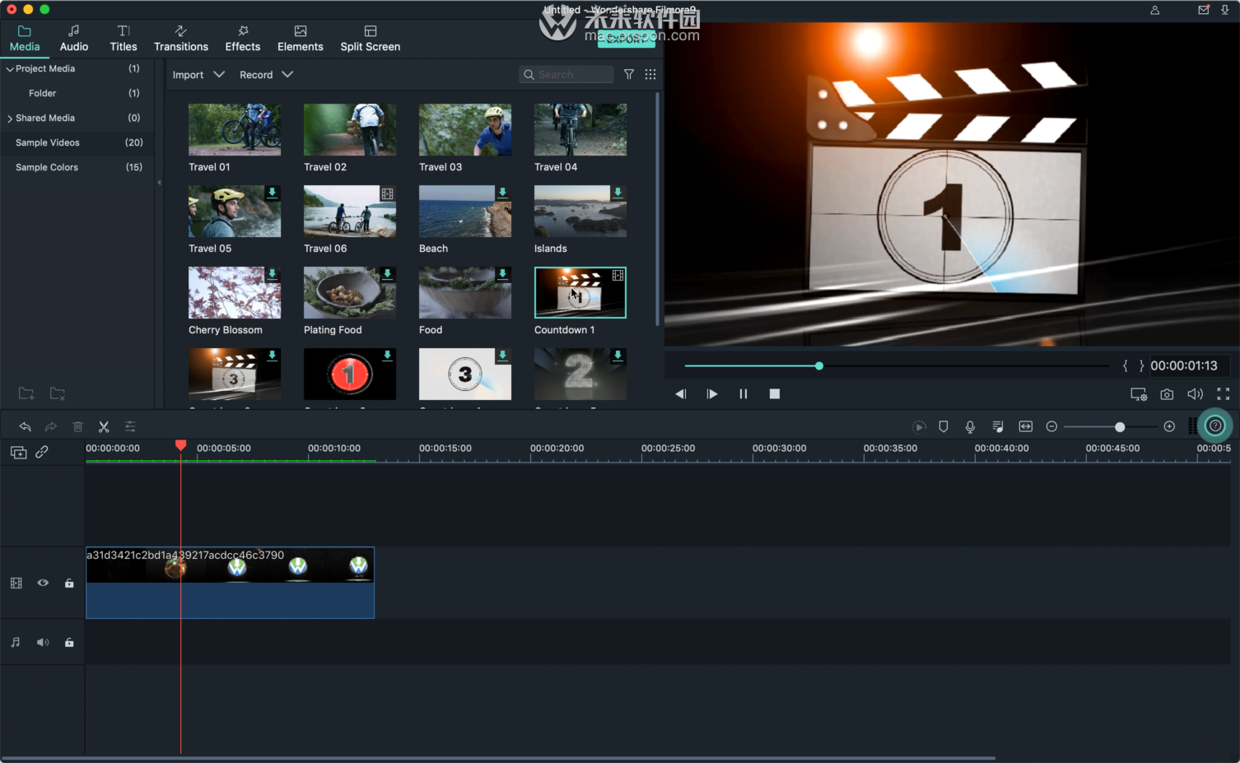Pause the preview playback
Screen dimensions: 1240x763
point(743,394)
